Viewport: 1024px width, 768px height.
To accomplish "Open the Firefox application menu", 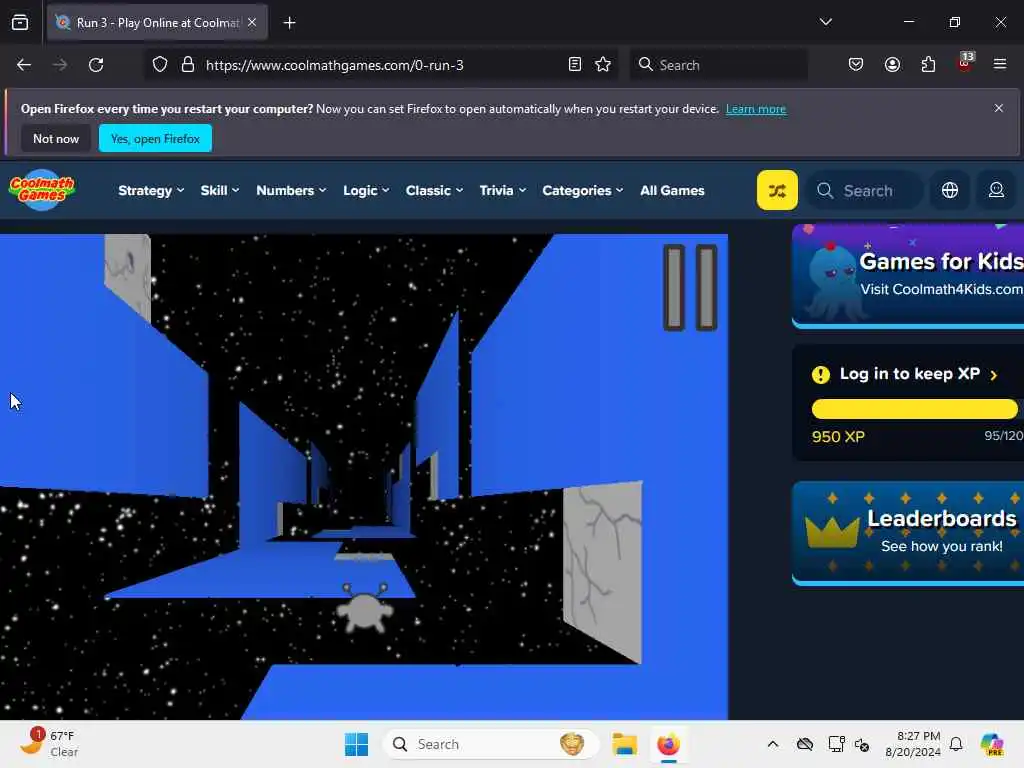I will 999,64.
